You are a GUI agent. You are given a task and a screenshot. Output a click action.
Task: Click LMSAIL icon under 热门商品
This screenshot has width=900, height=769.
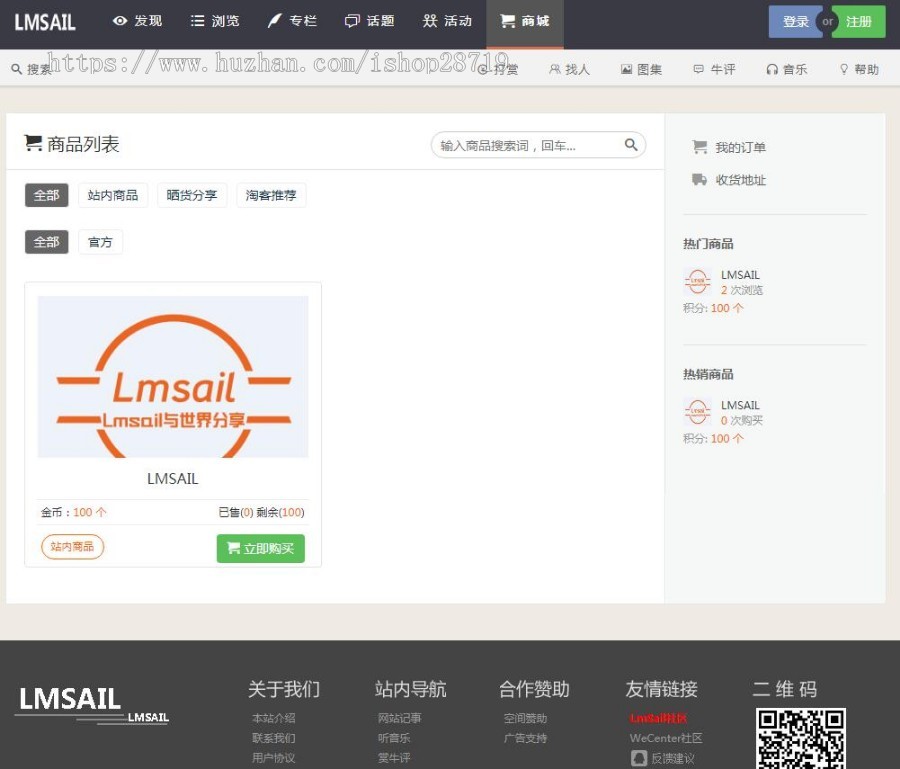(x=697, y=282)
